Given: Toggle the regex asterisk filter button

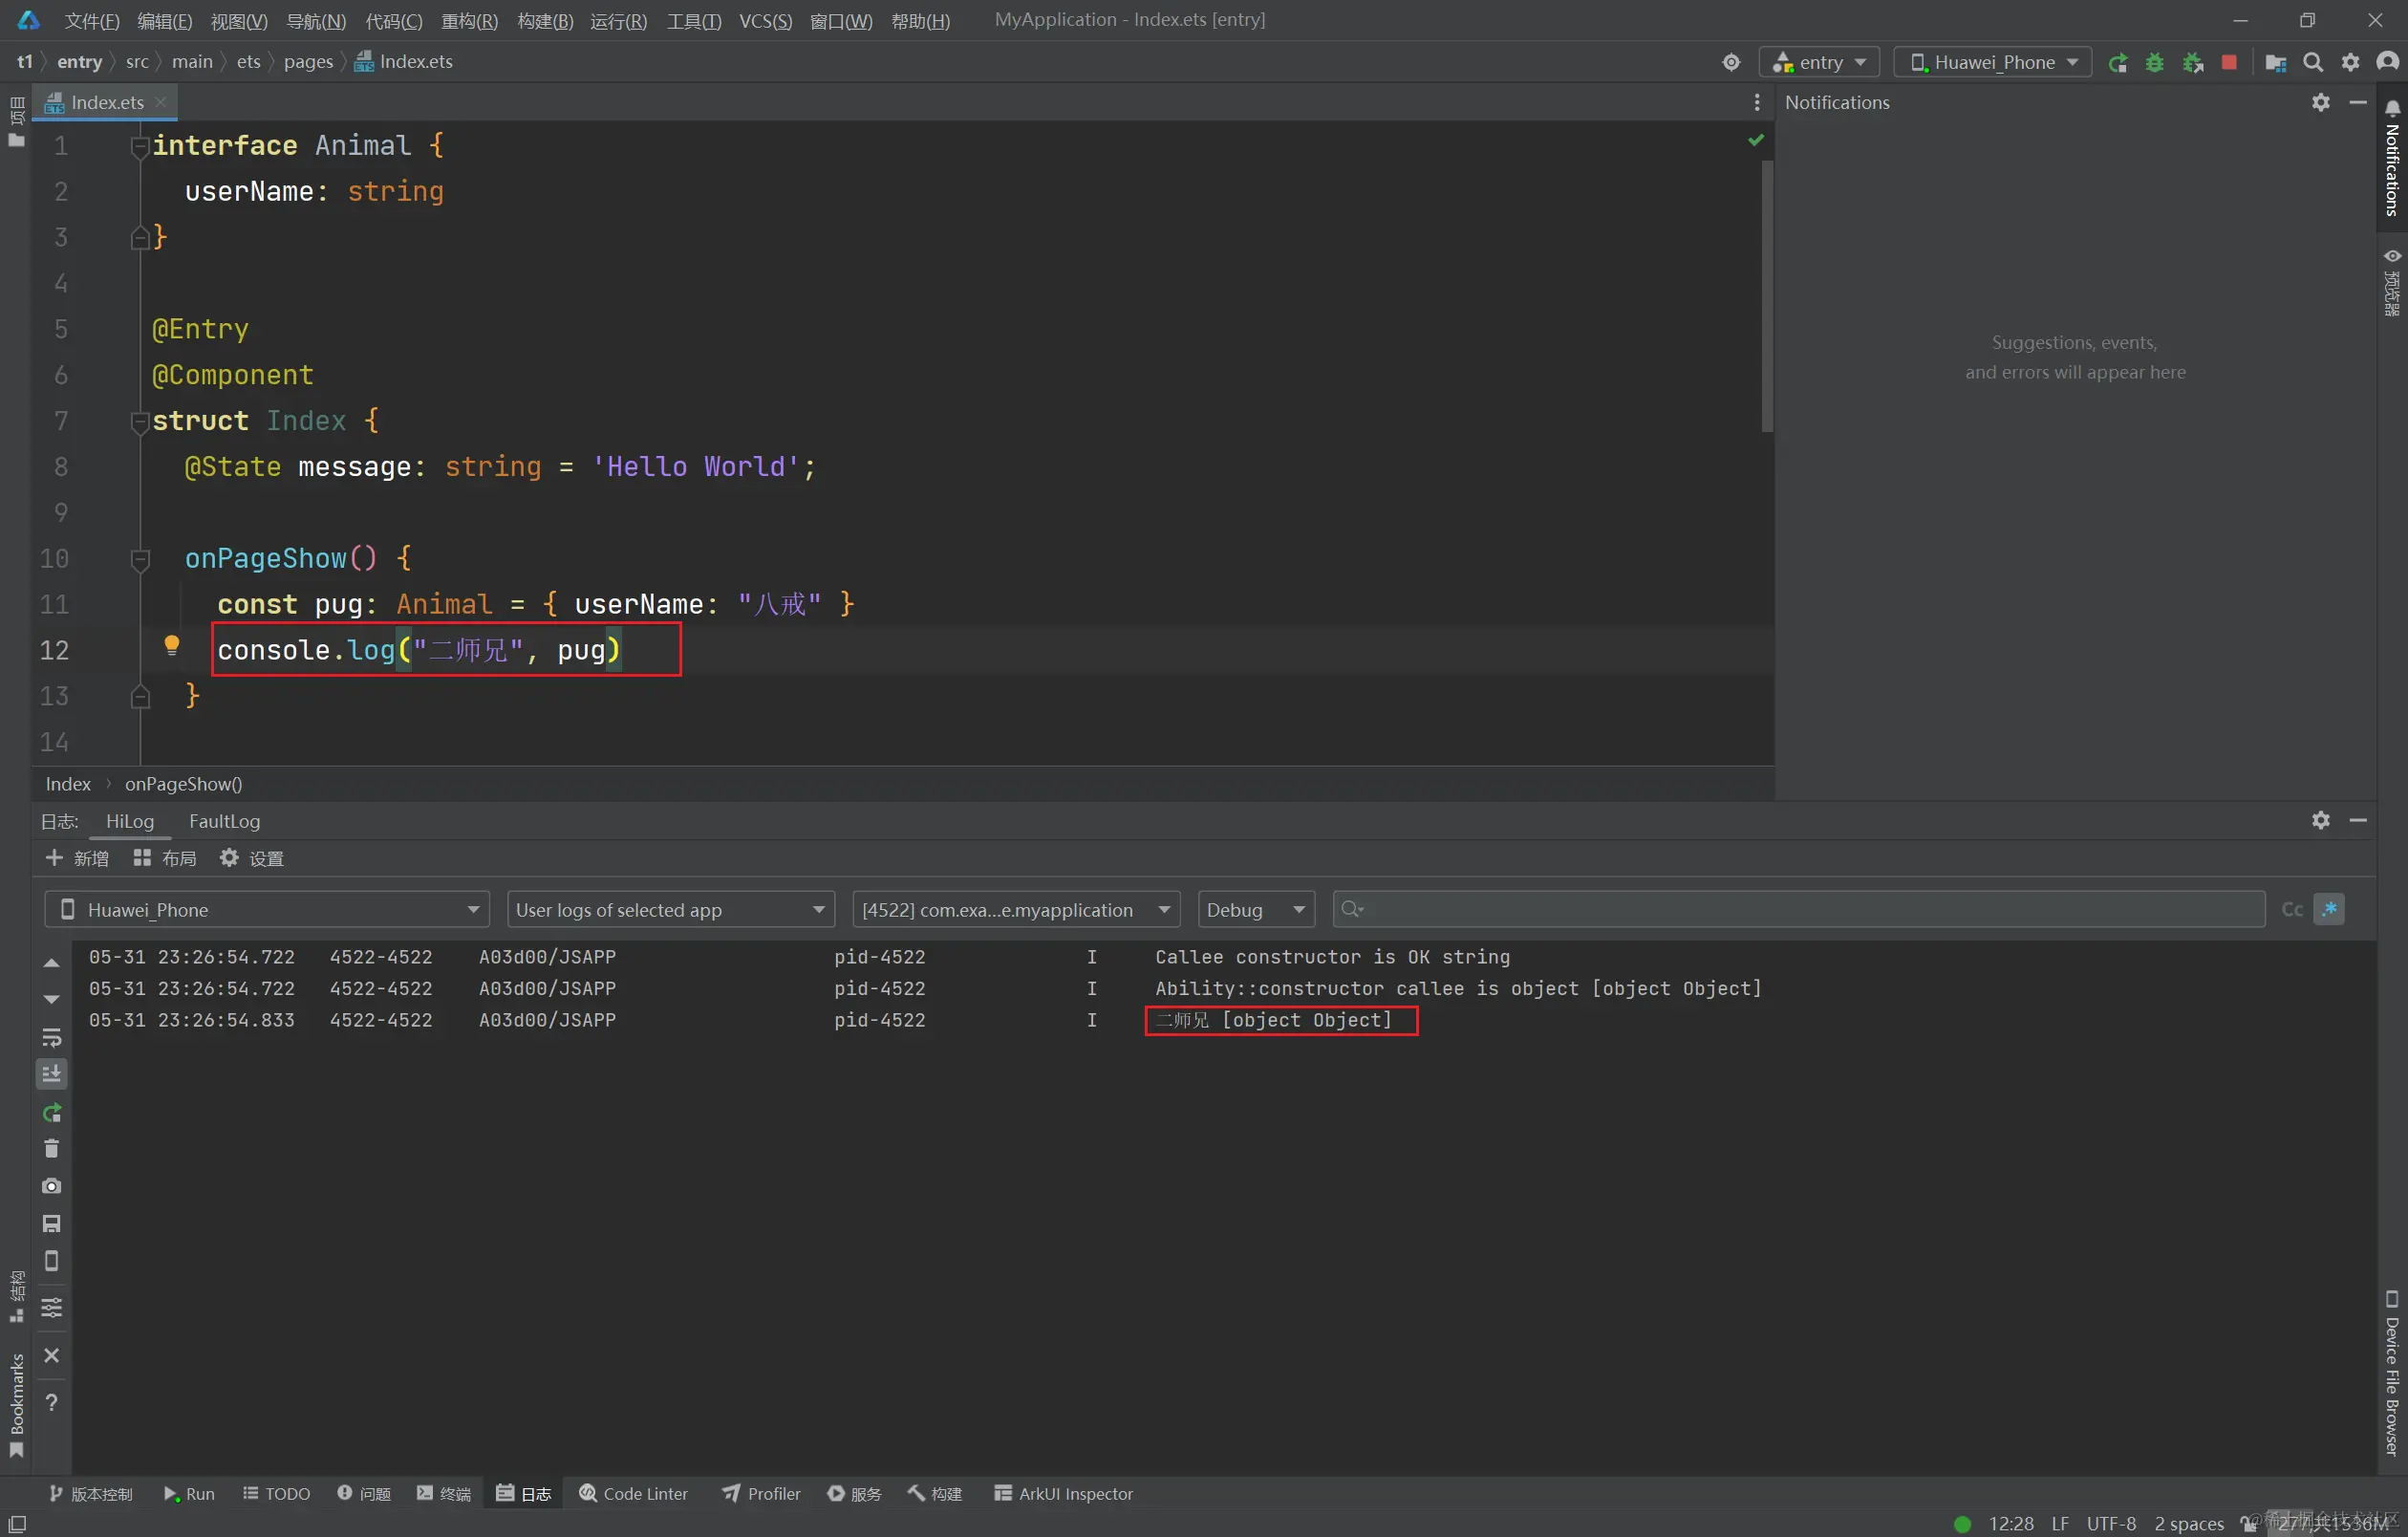Looking at the screenshot, I should pyautogui.click(x=2329, y=909).
